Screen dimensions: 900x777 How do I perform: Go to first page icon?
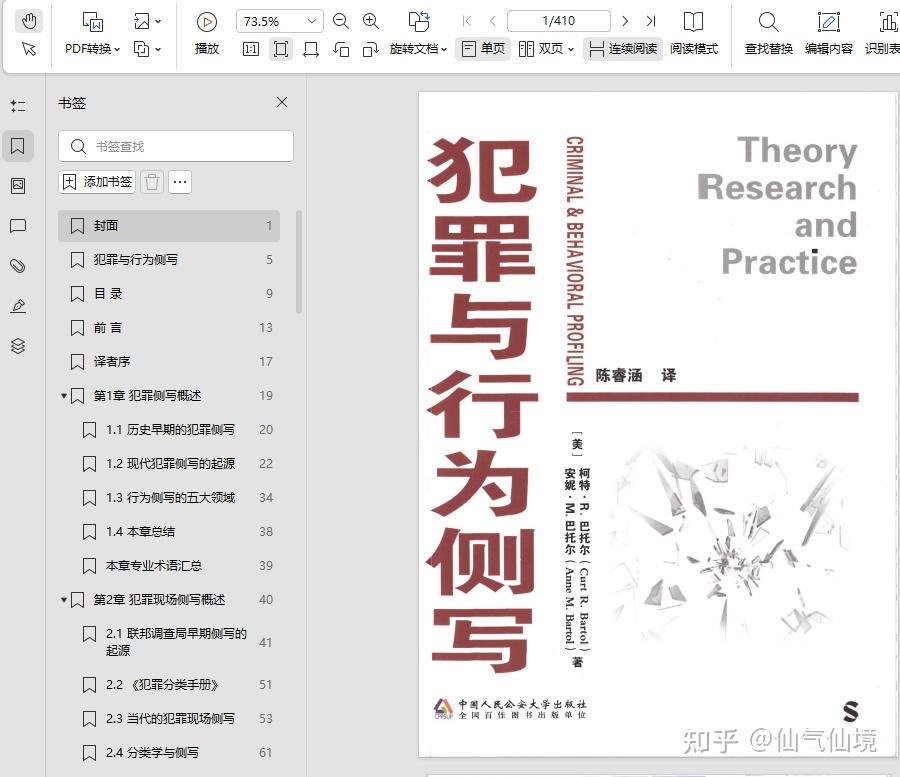coord(467,21)
